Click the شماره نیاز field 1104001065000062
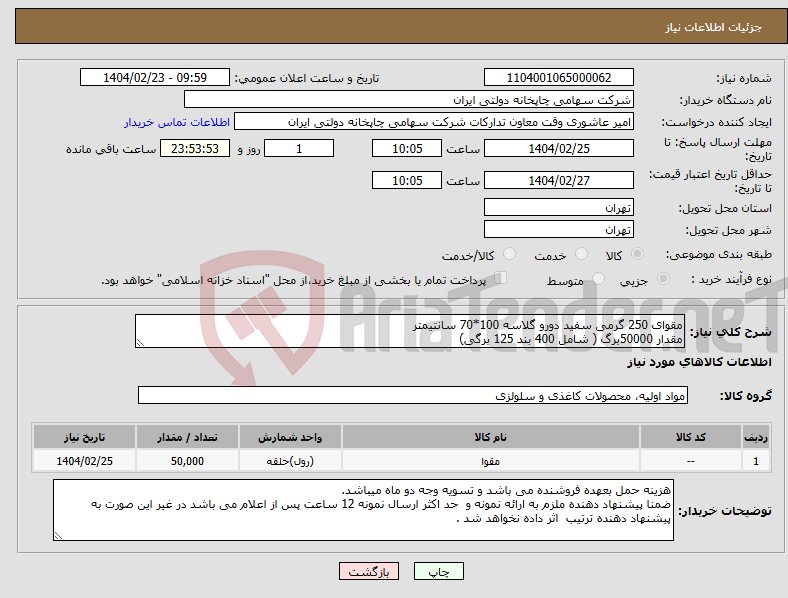The image size is (788, 598). point(558,78)
